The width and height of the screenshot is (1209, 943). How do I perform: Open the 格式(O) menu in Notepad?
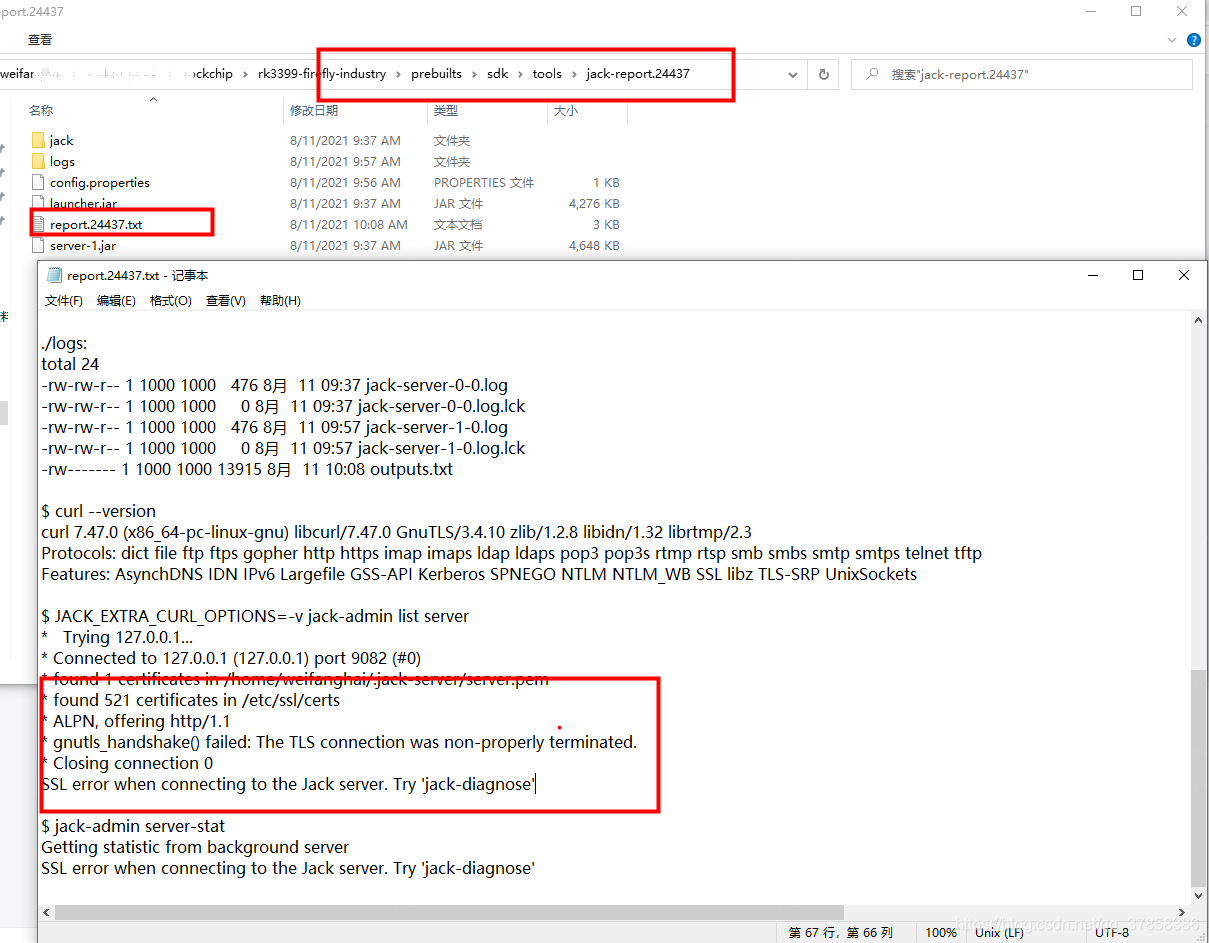[x=169, y=300]
